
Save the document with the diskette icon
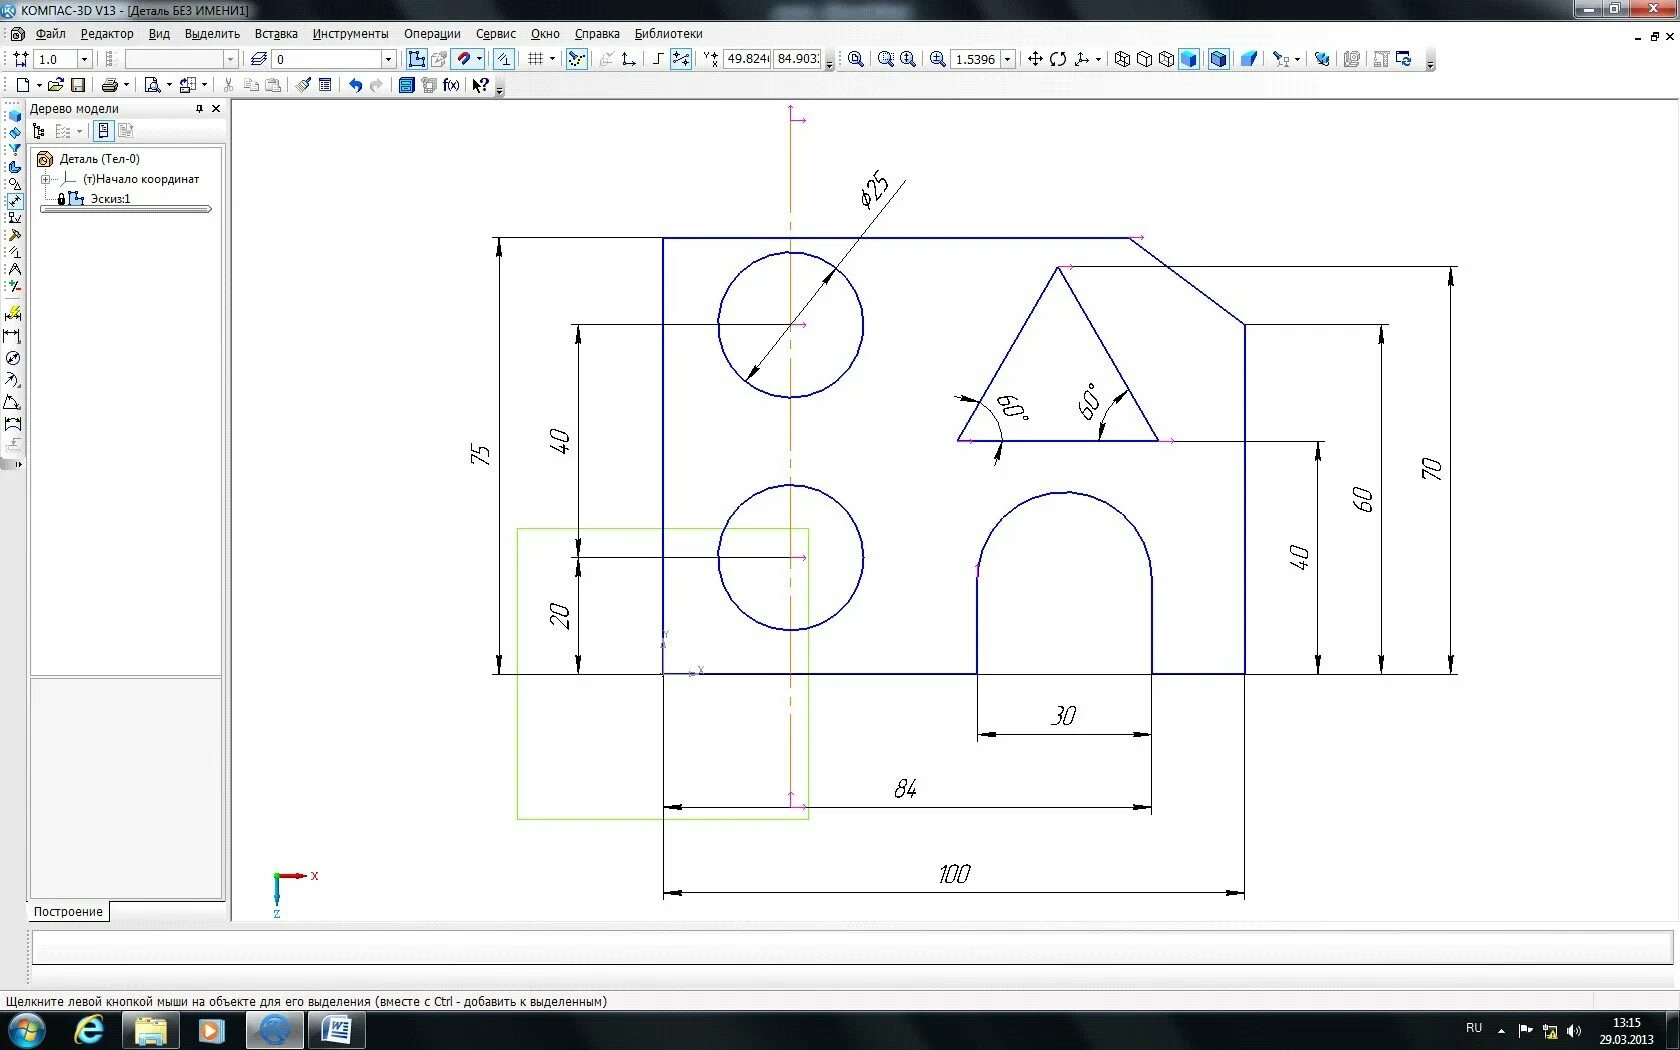(78, 85)
